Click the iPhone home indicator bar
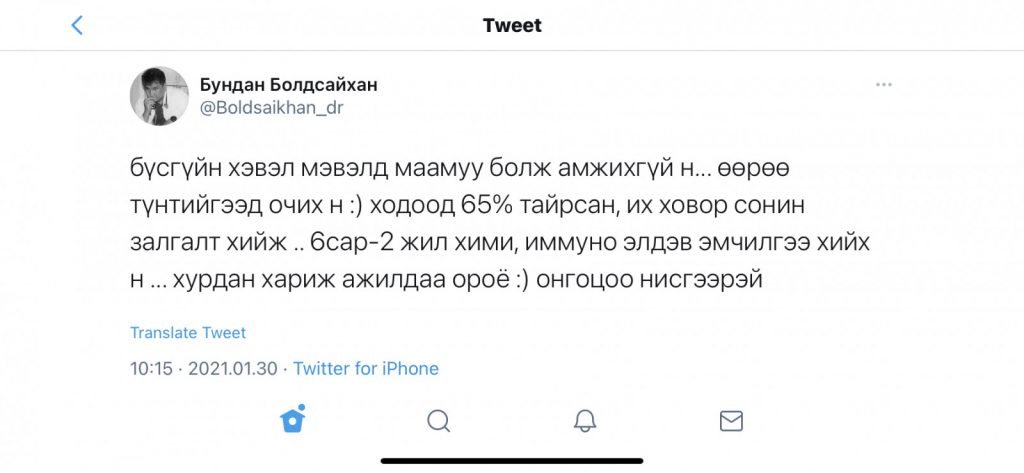The width and height of the screenshot is (1024, 473). [512, 461]
